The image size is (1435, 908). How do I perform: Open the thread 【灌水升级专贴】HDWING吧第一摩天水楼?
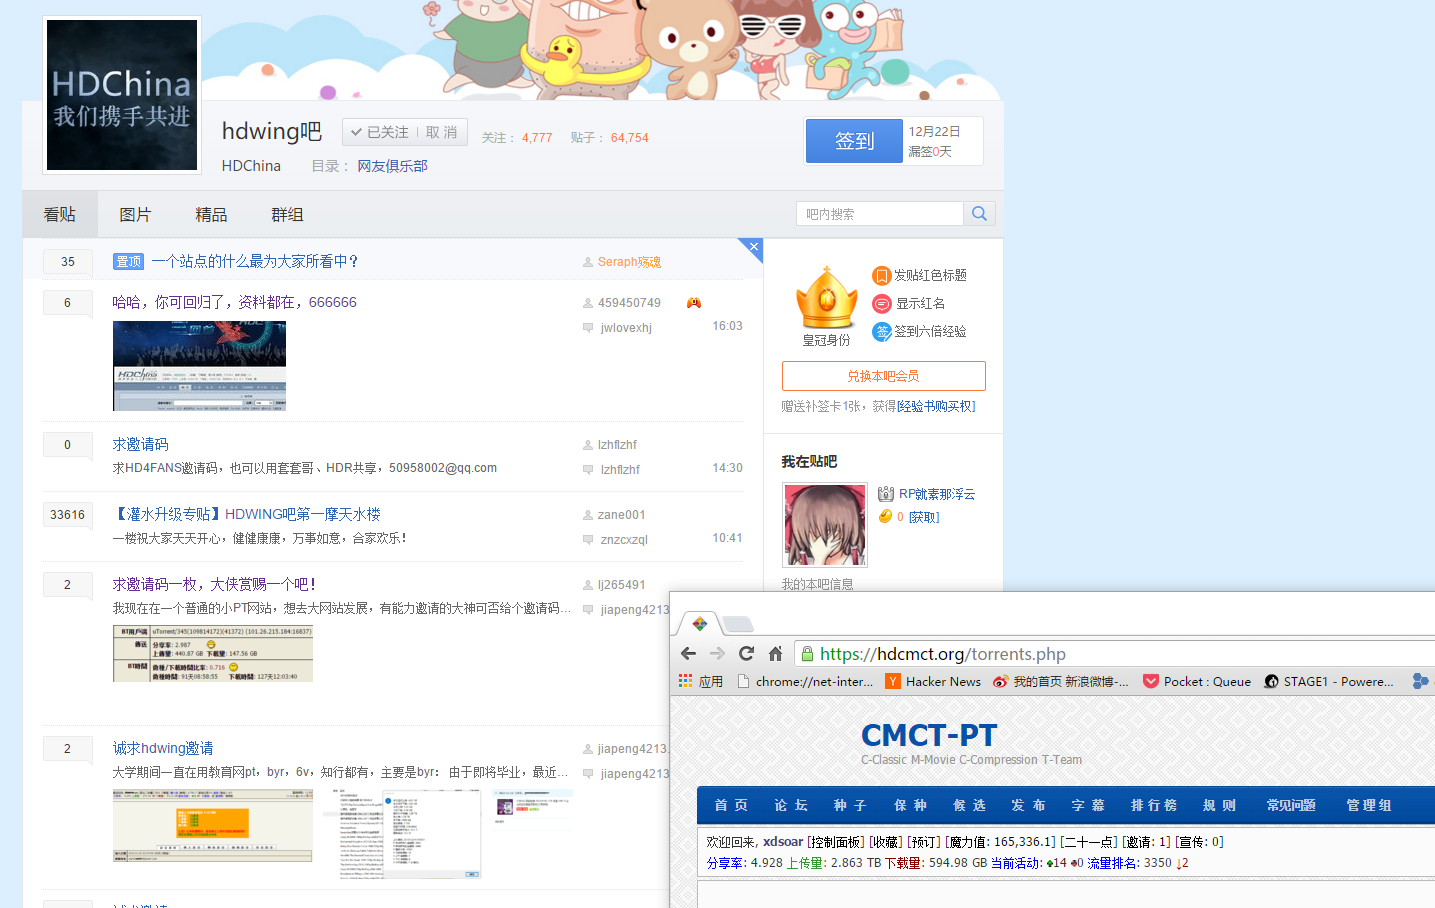point(246,514)
